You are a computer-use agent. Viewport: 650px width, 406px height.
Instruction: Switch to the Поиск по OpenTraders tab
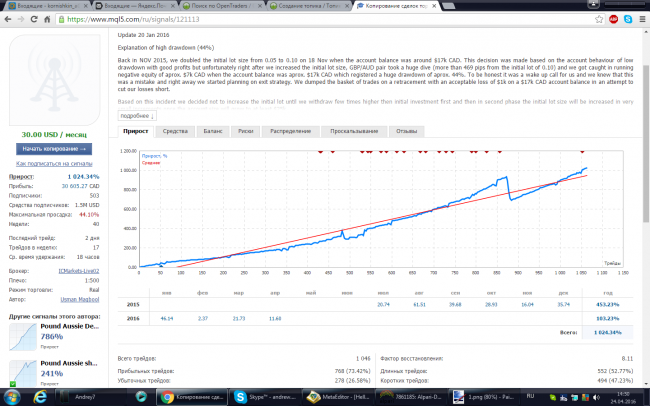(x=222, y=6)
